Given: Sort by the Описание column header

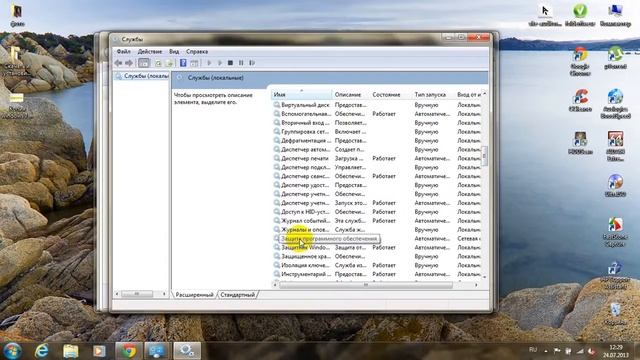Looking at the screenshot, I should point(351,94).
